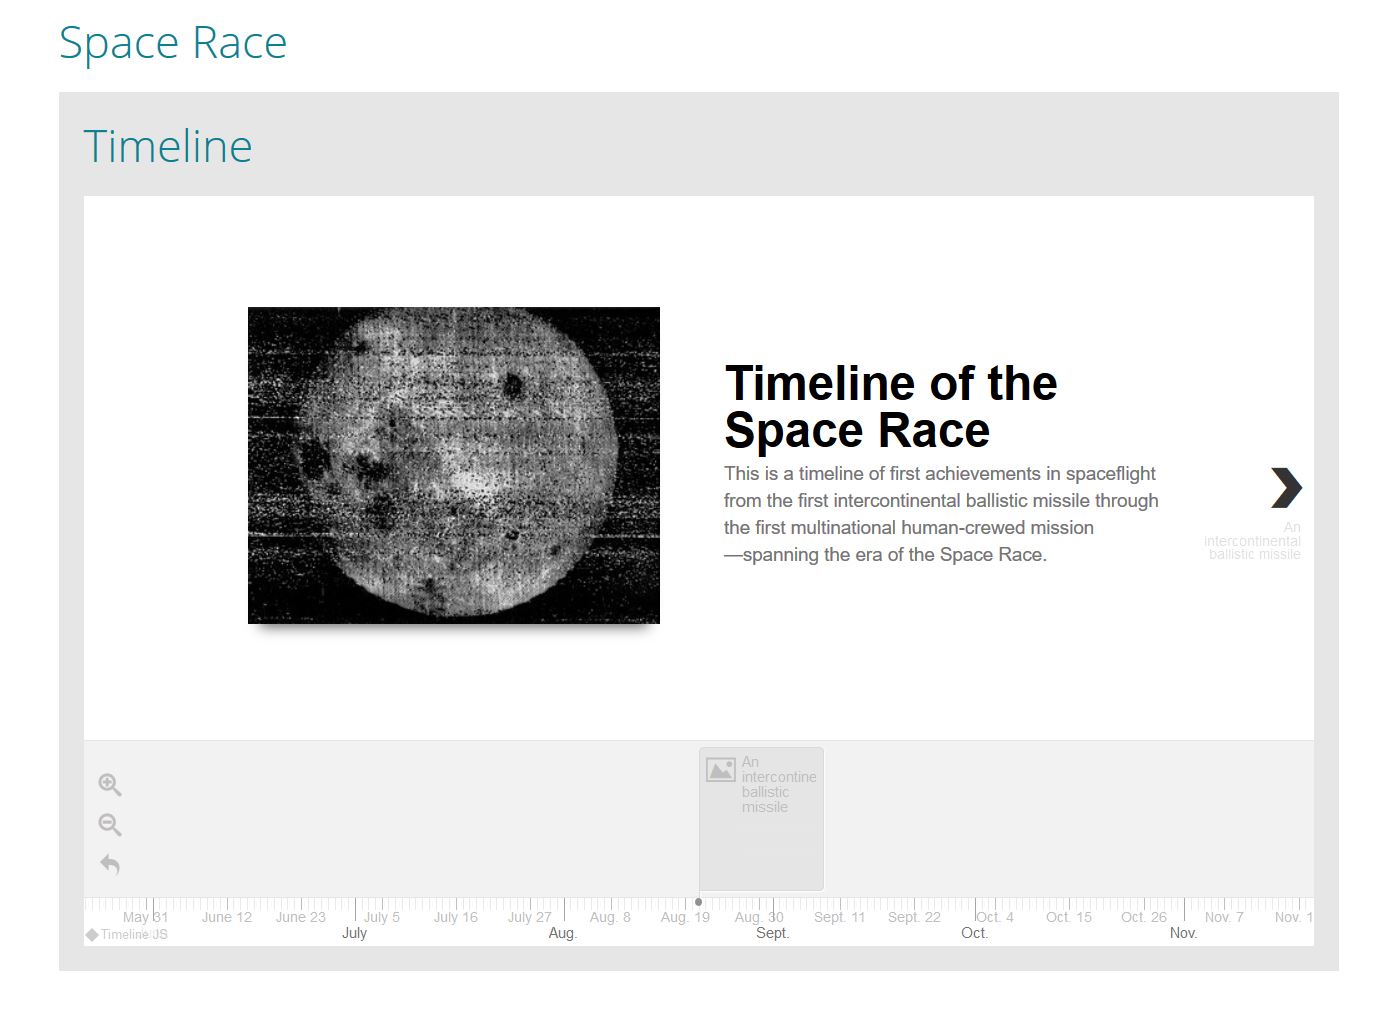
Task: Click the zoom out magnifier icon
Action: (x=110, y=824)
